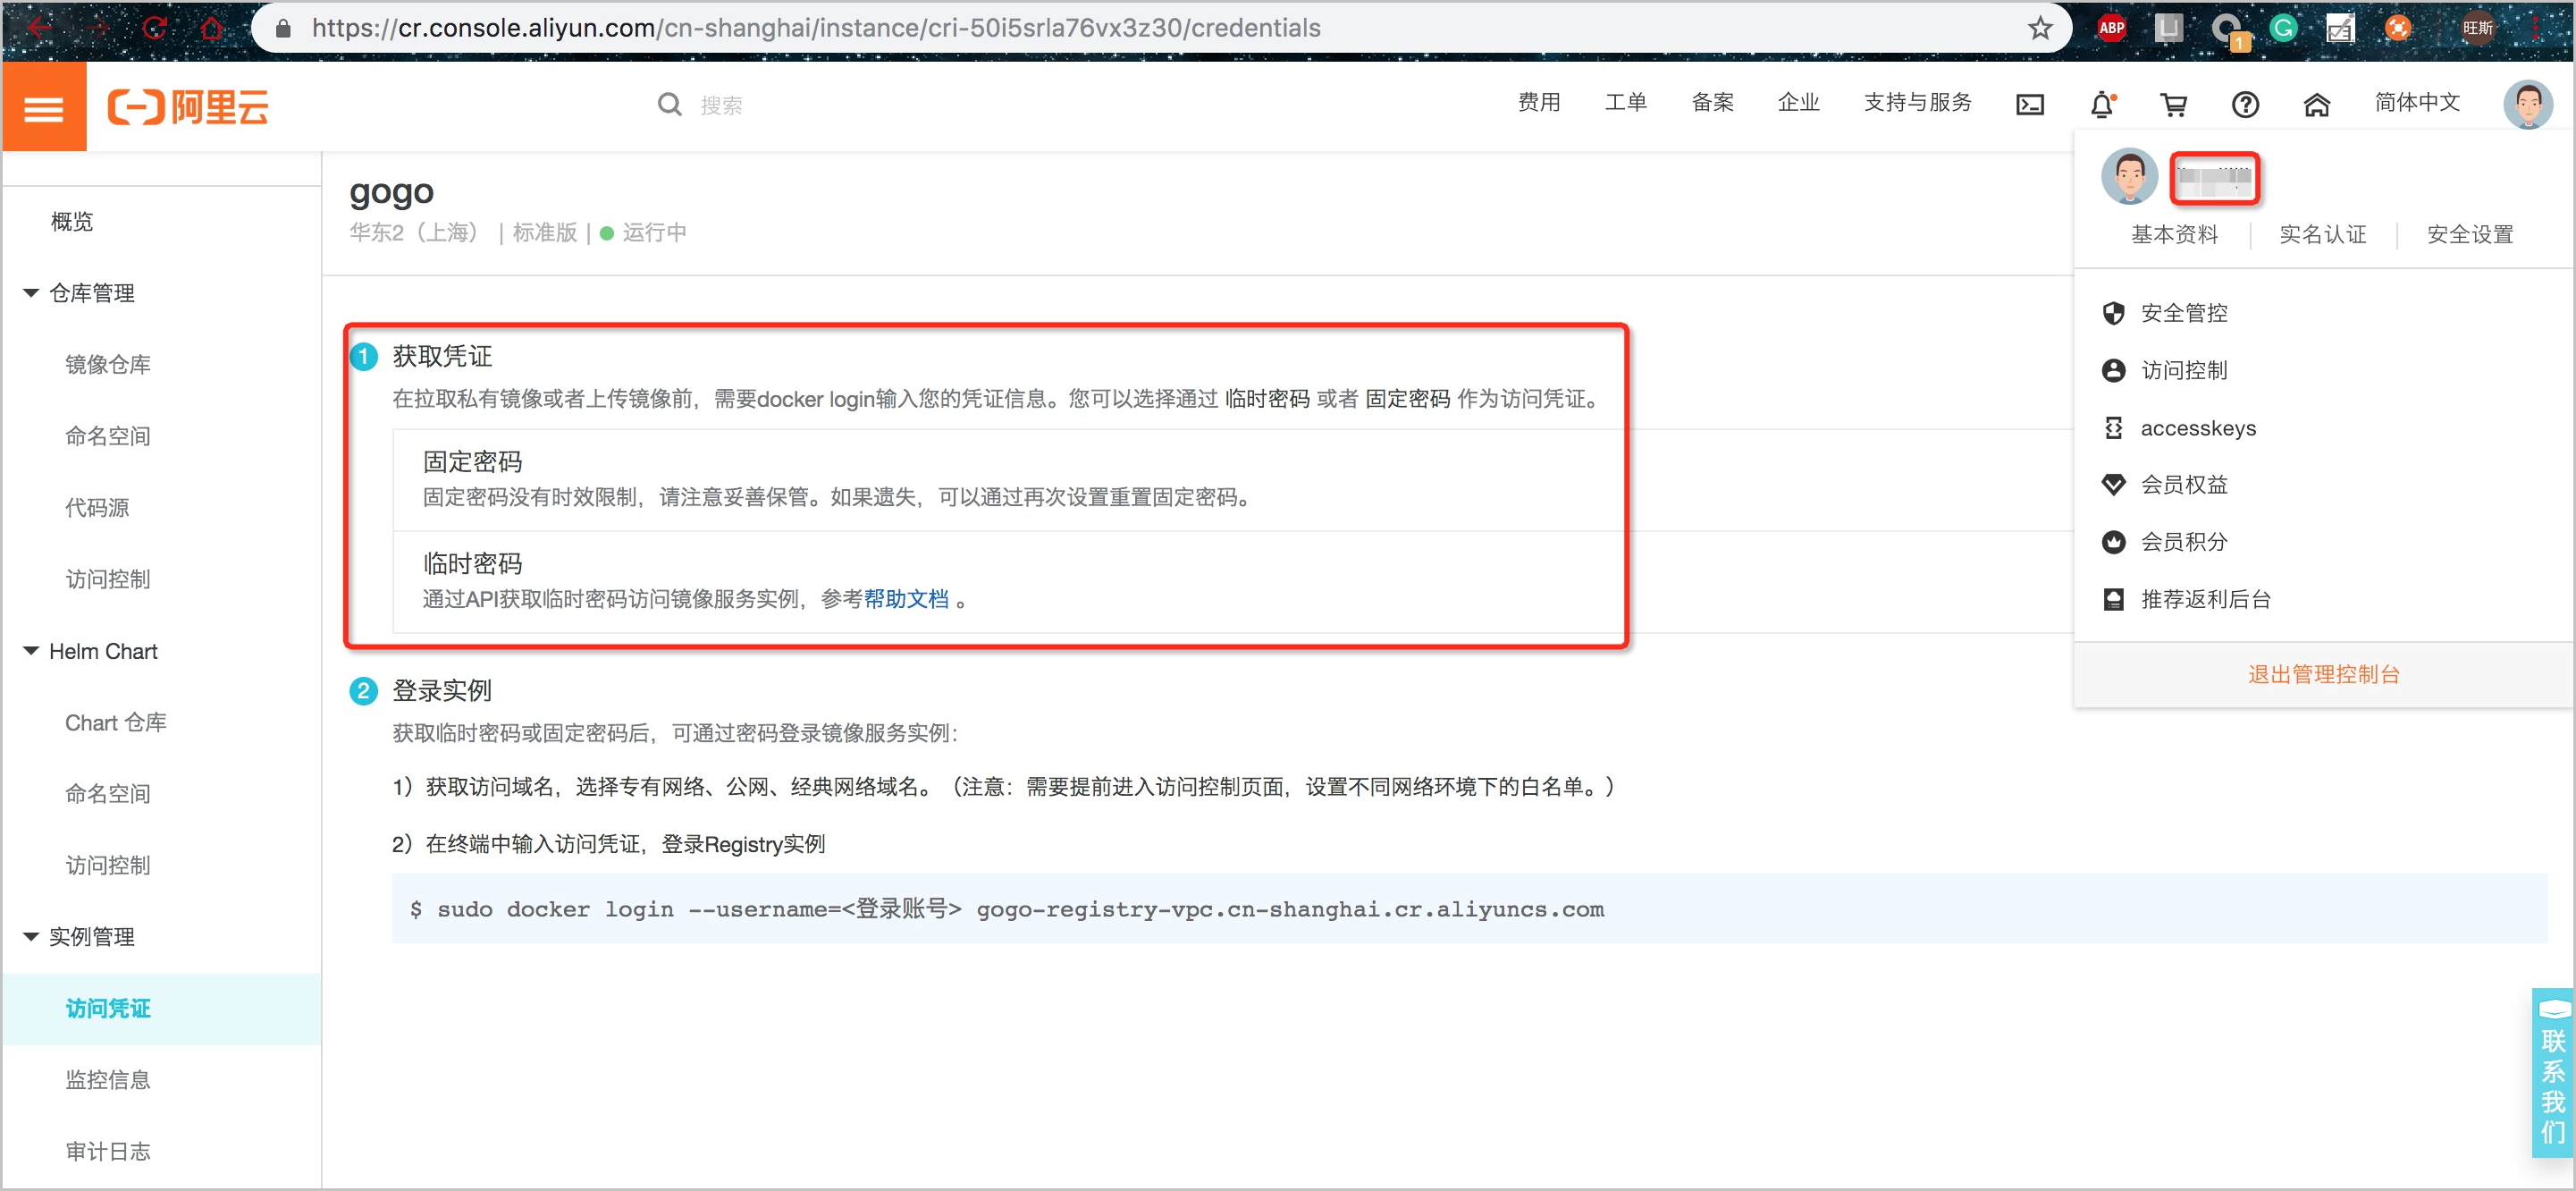2576x1191 pixels.
Task: Click the blurred username in account panel
Action: 2214,179
